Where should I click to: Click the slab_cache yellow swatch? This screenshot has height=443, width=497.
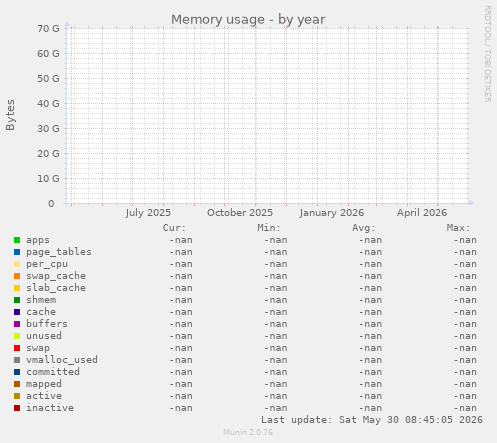(17, 288)
